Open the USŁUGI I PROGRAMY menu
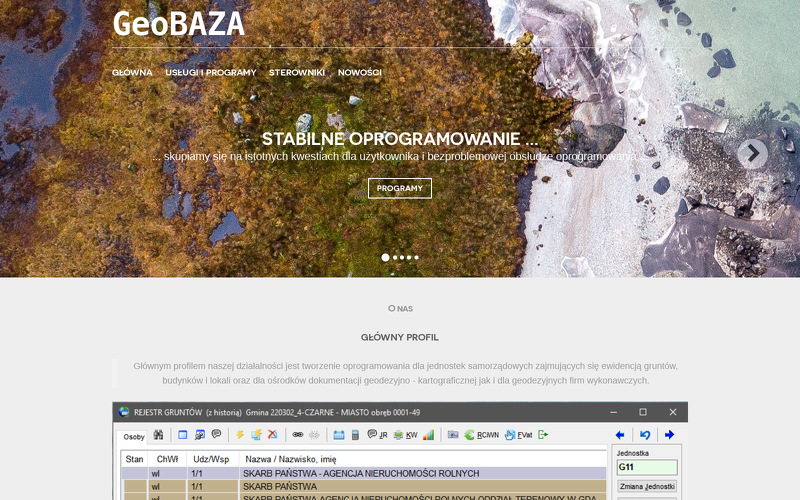Image resolution: width=800 pixels, height=500 pixels. [211, 72]
